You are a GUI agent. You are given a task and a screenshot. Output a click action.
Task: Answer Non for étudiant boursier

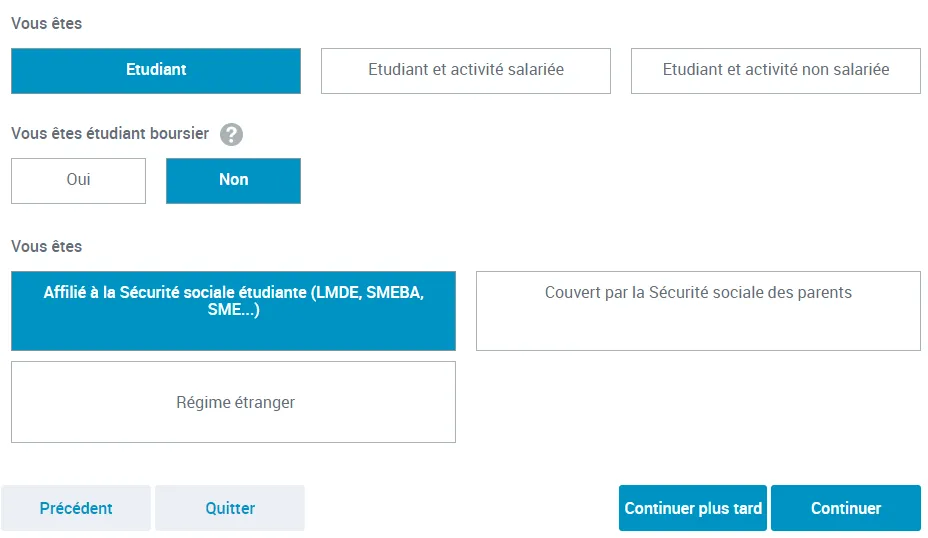(x=233, y=181)
